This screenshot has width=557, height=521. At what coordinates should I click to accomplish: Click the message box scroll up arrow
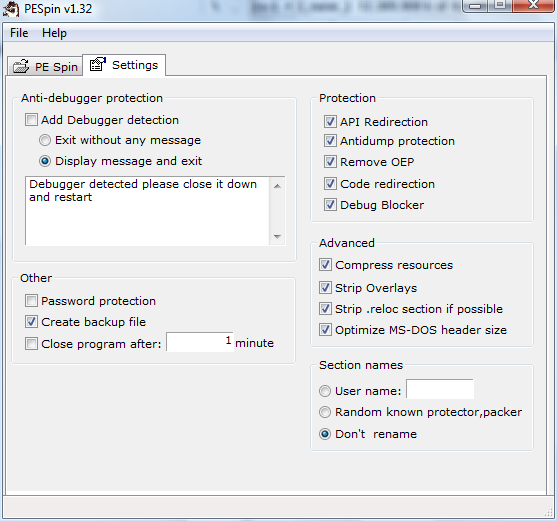tap(277, 186)
